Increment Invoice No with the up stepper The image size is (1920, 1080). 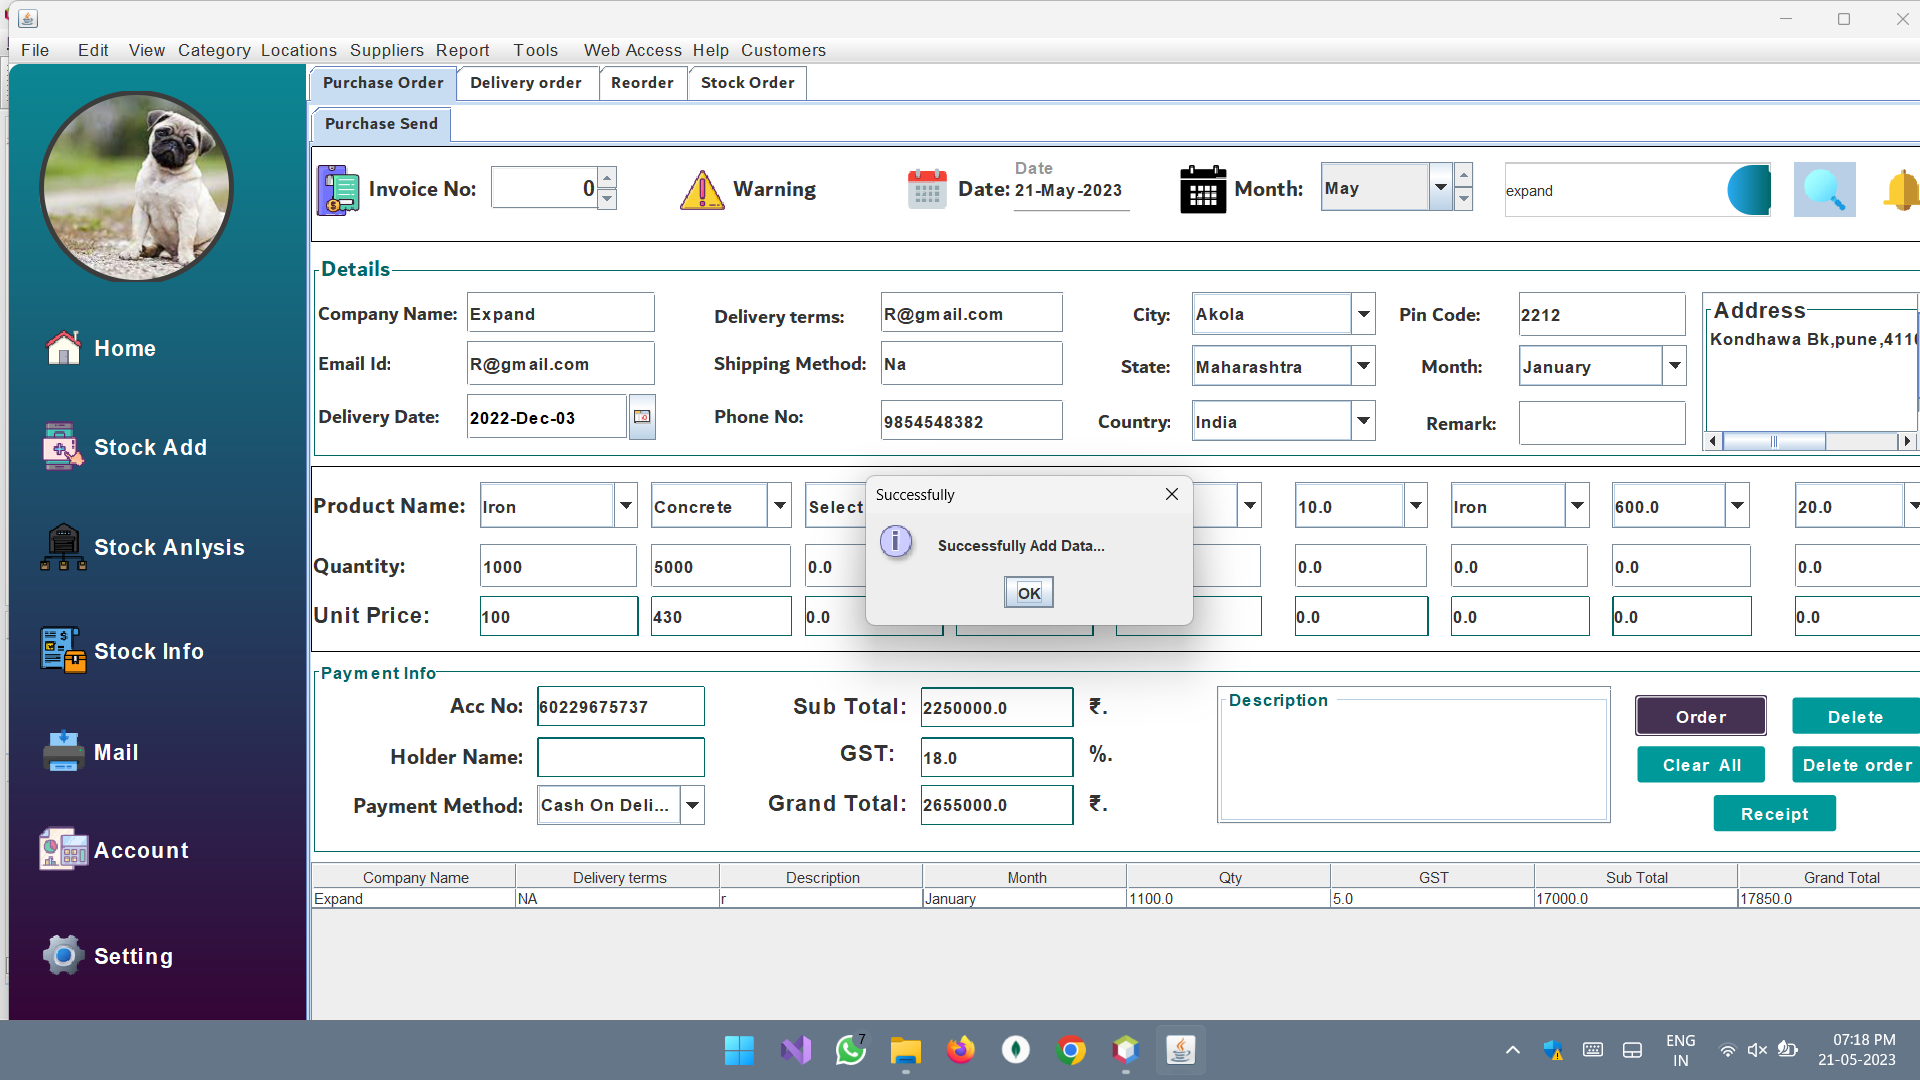607,177
